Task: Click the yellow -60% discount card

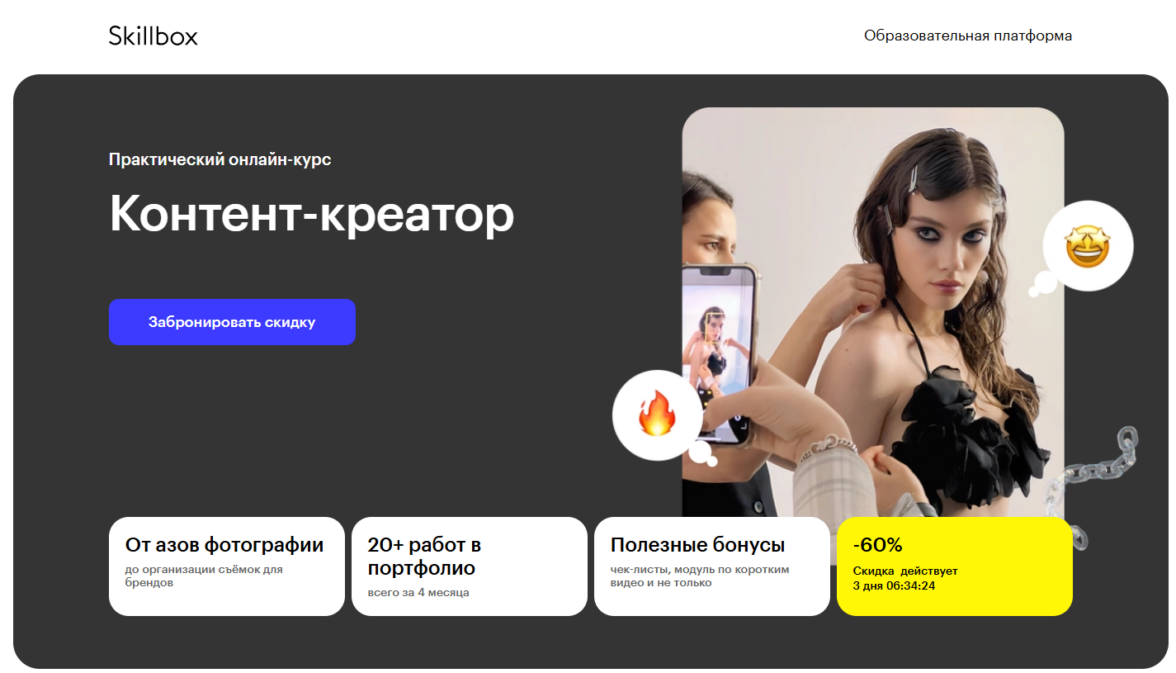Action: 955,566
